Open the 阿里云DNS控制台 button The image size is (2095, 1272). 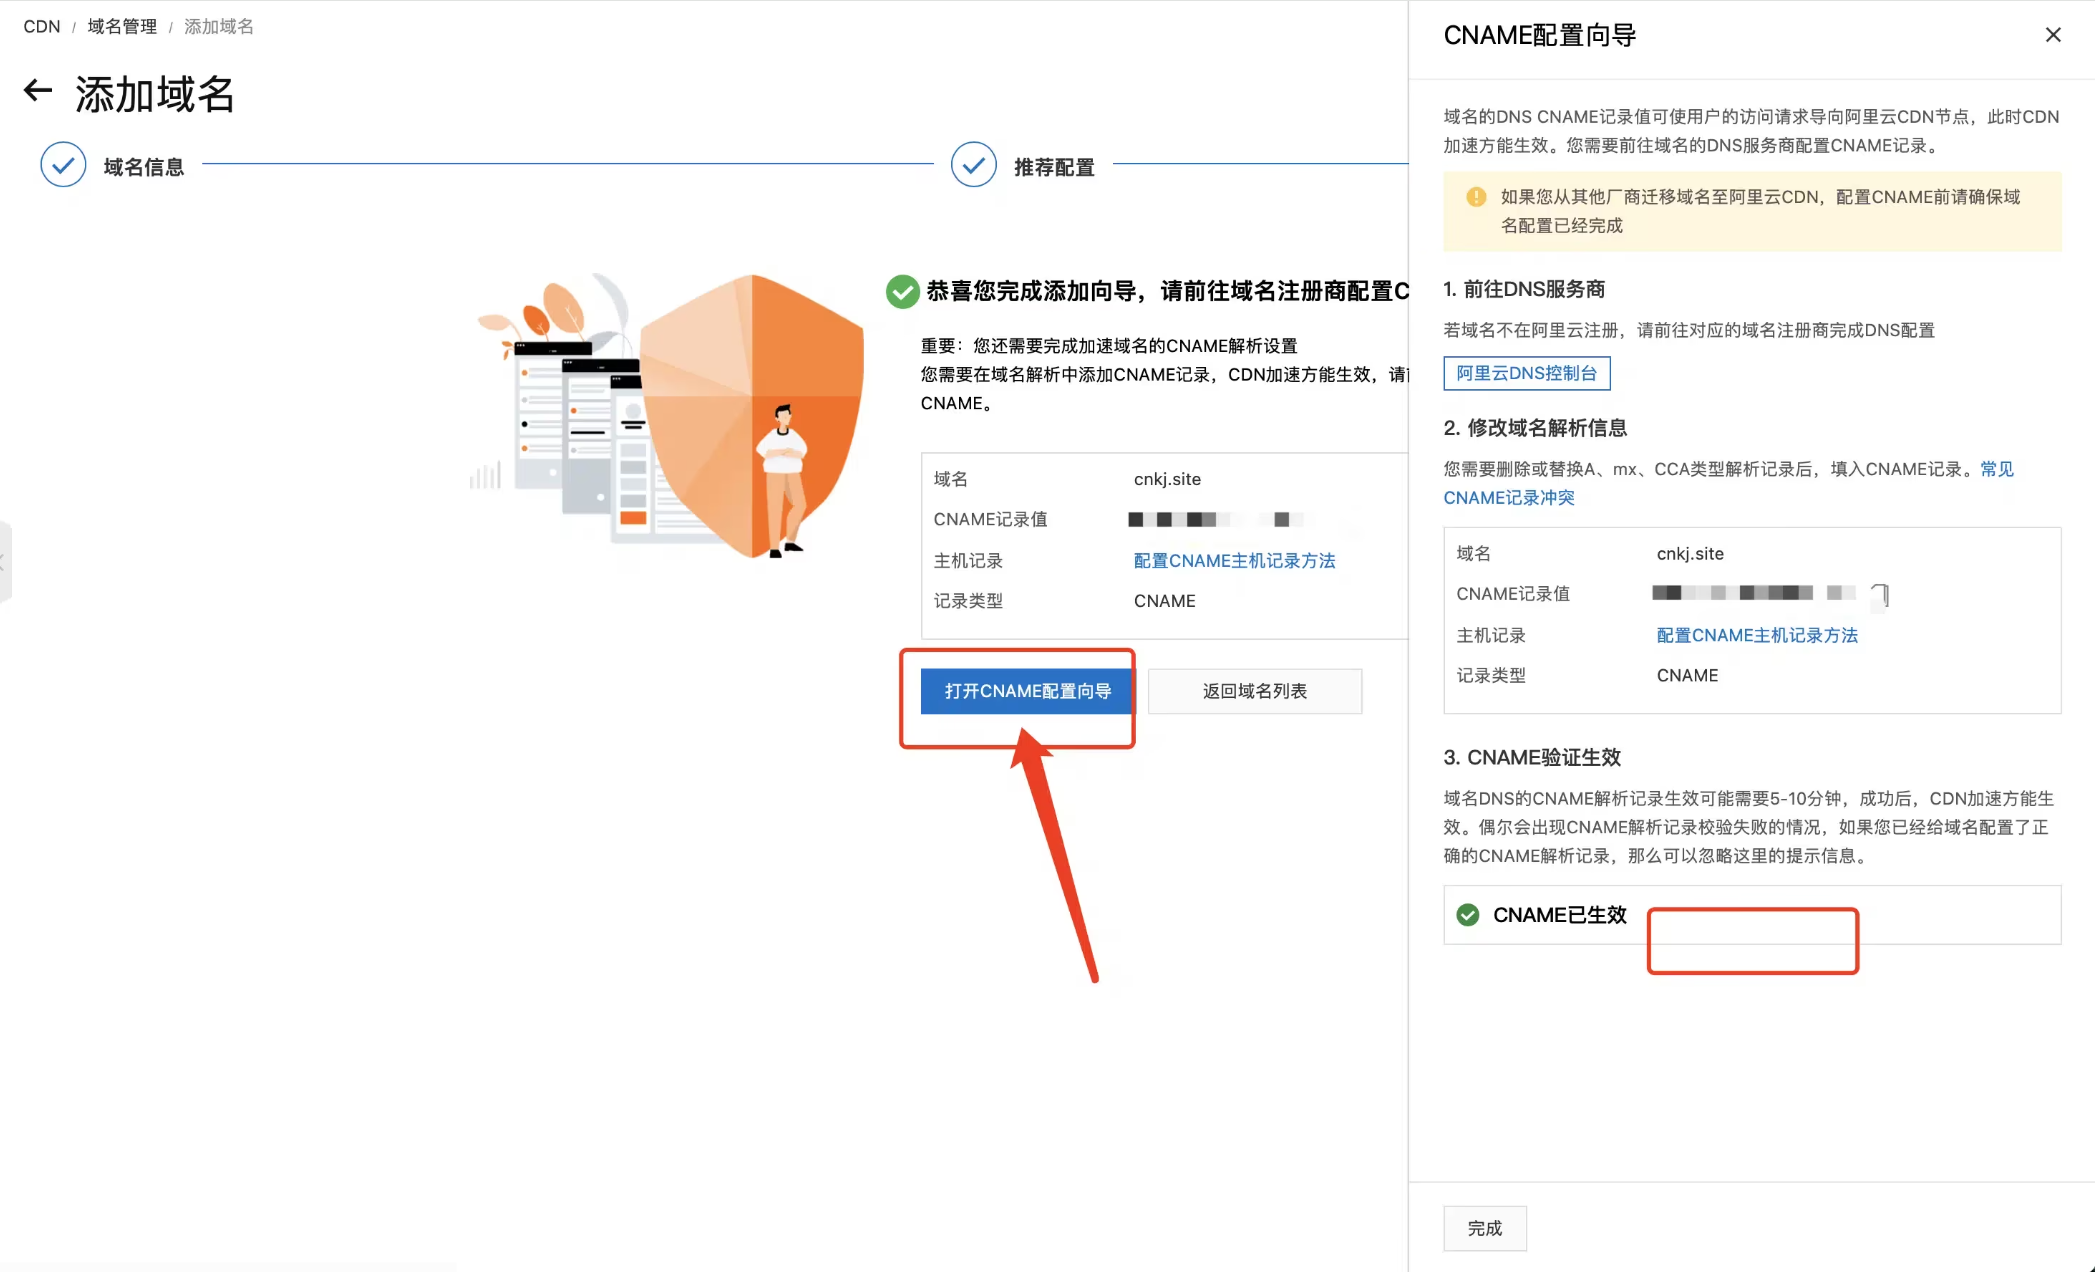1526,373
